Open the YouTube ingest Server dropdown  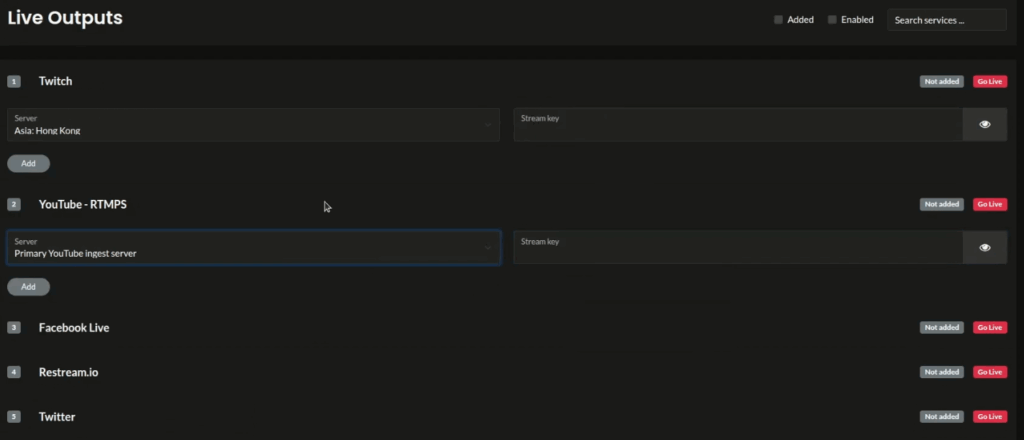pyautogui.click(x=253, y=247)
